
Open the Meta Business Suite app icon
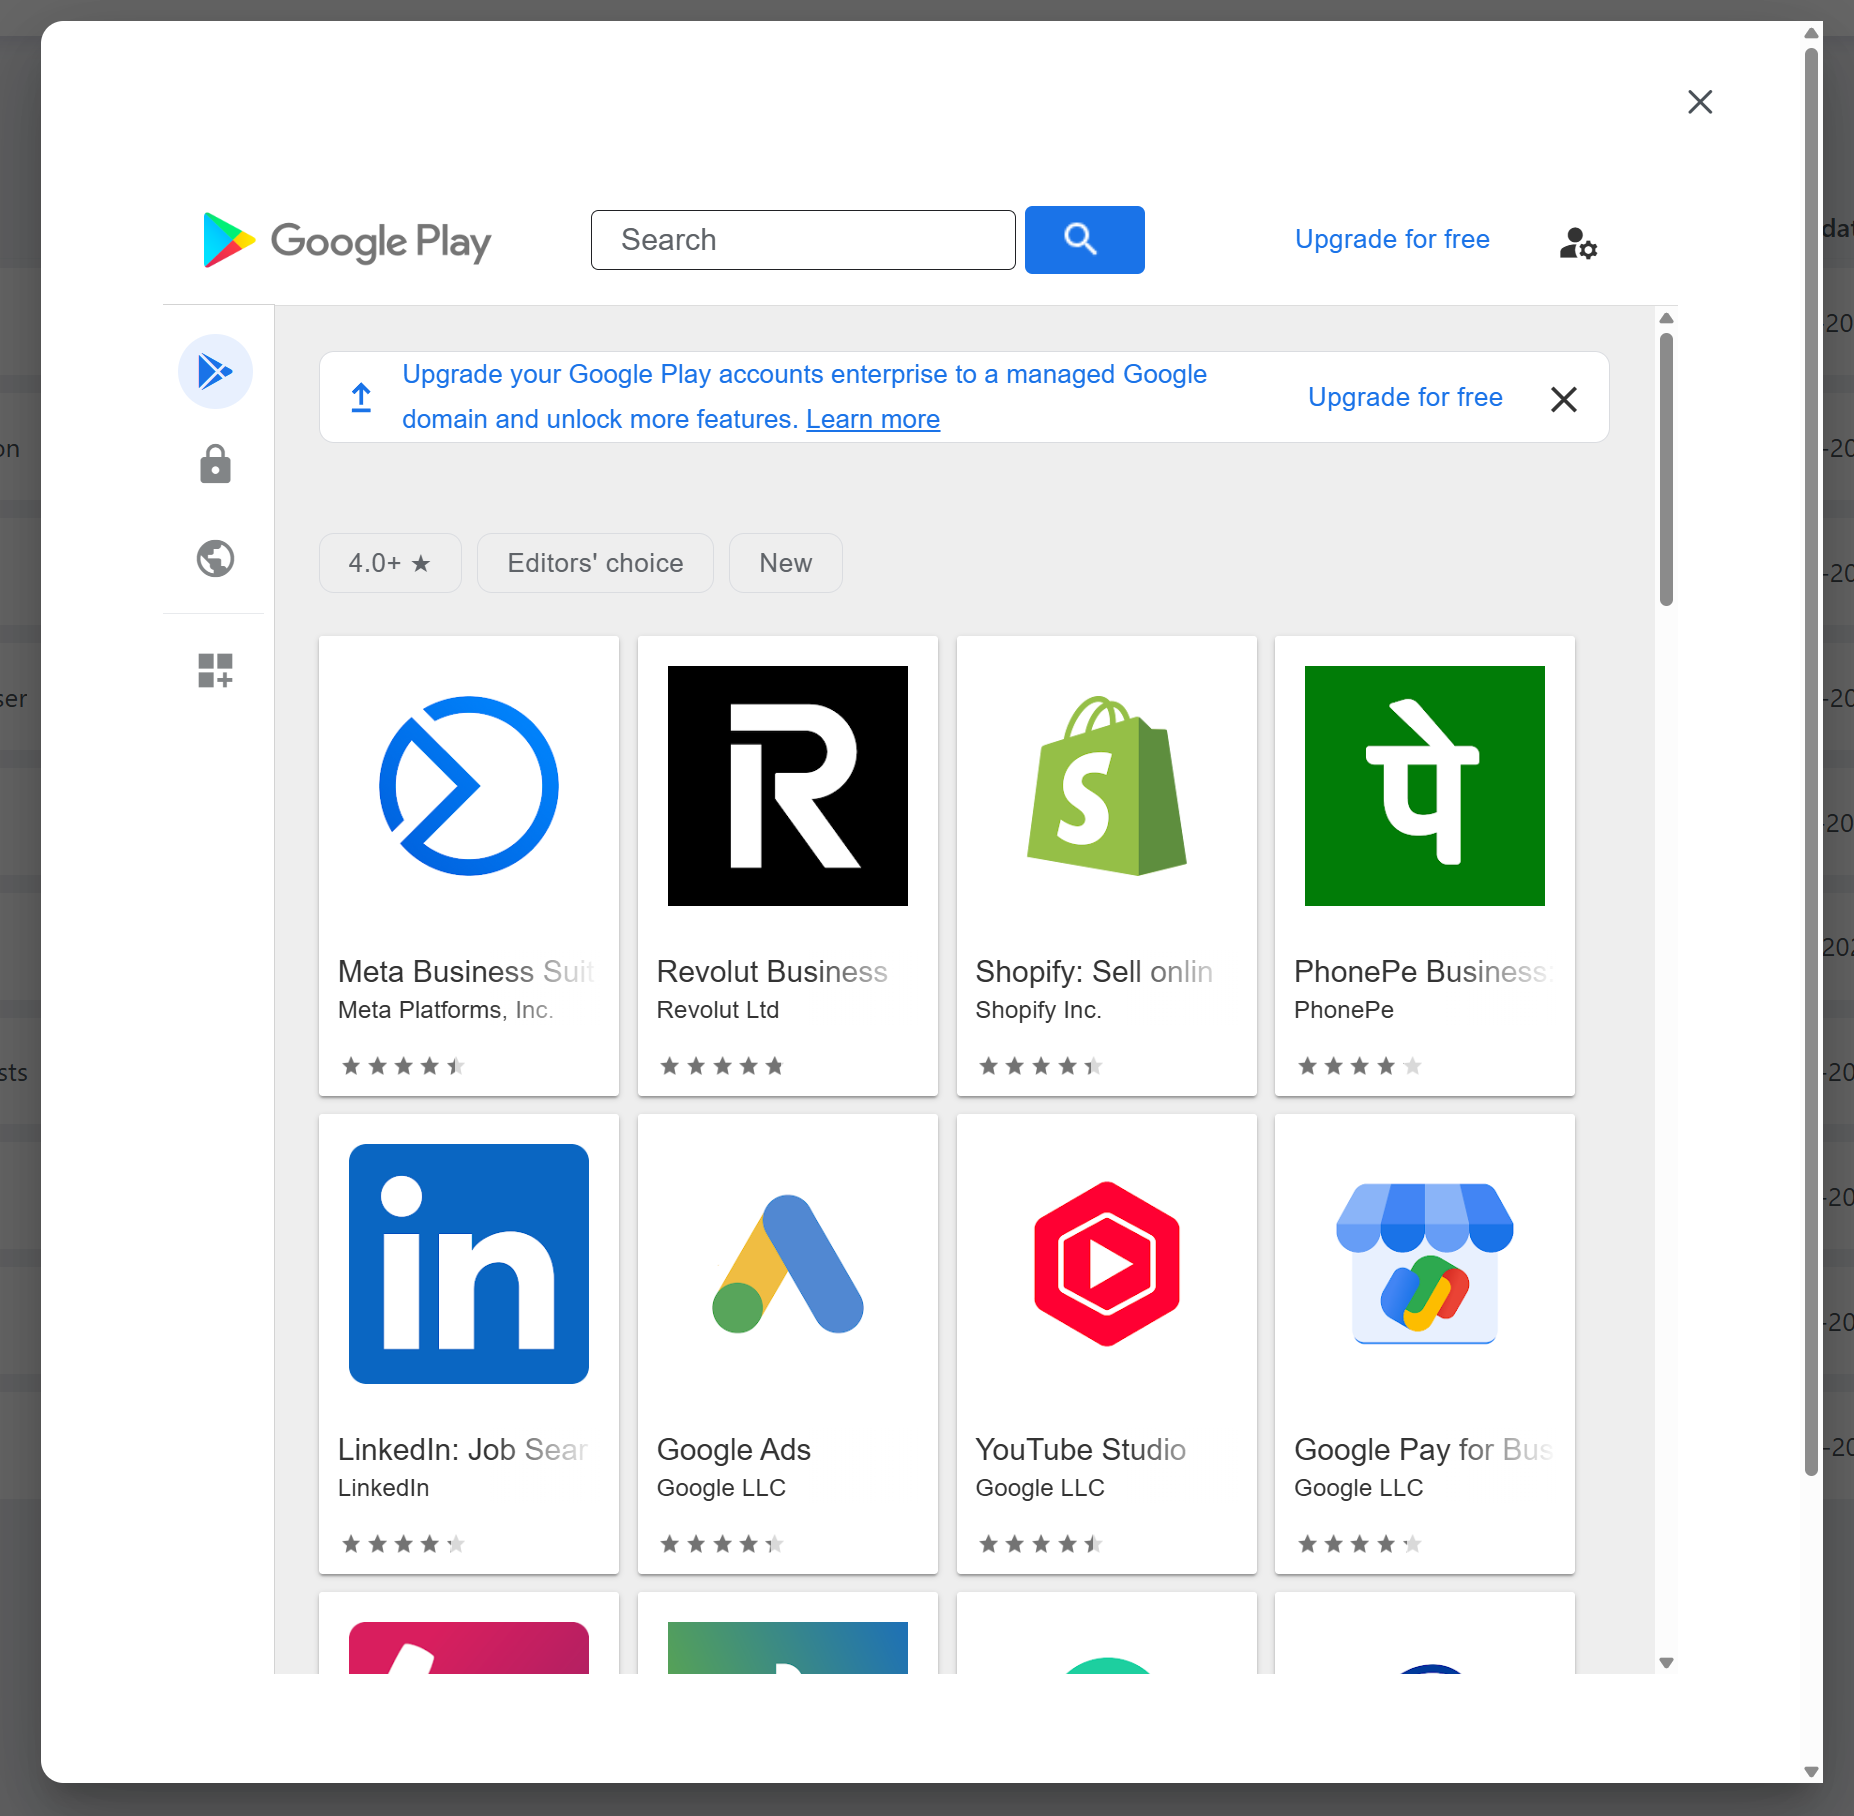tap(469, 786)
